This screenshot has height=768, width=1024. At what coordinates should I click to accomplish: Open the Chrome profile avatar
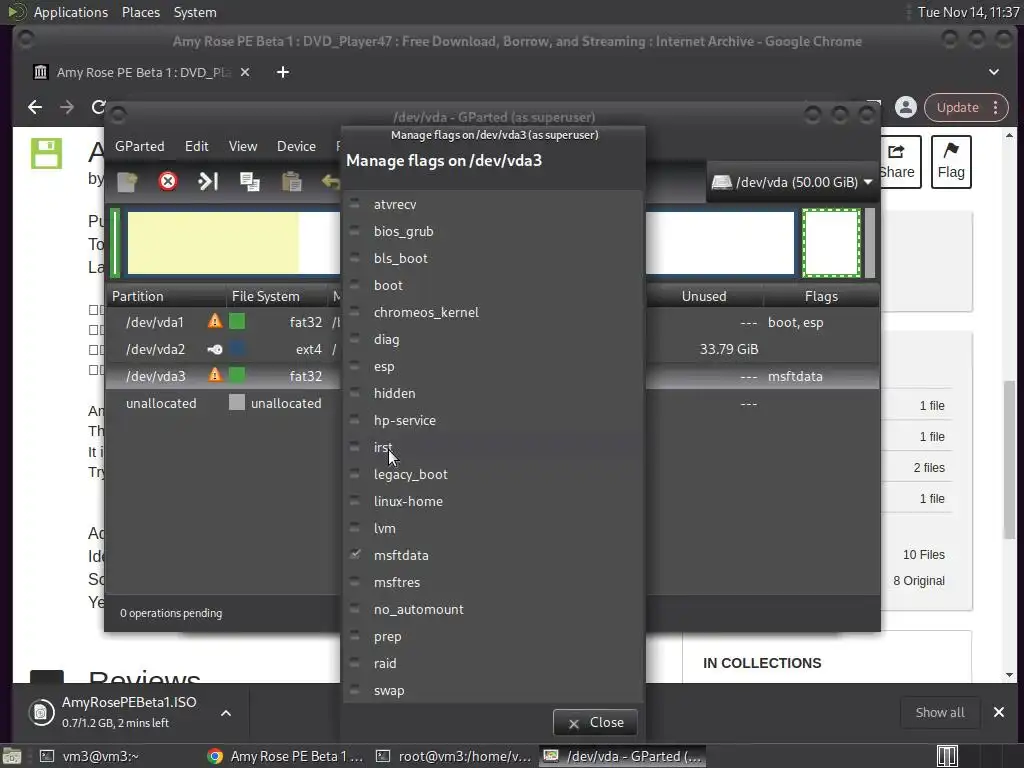click(x=906, y=107)
